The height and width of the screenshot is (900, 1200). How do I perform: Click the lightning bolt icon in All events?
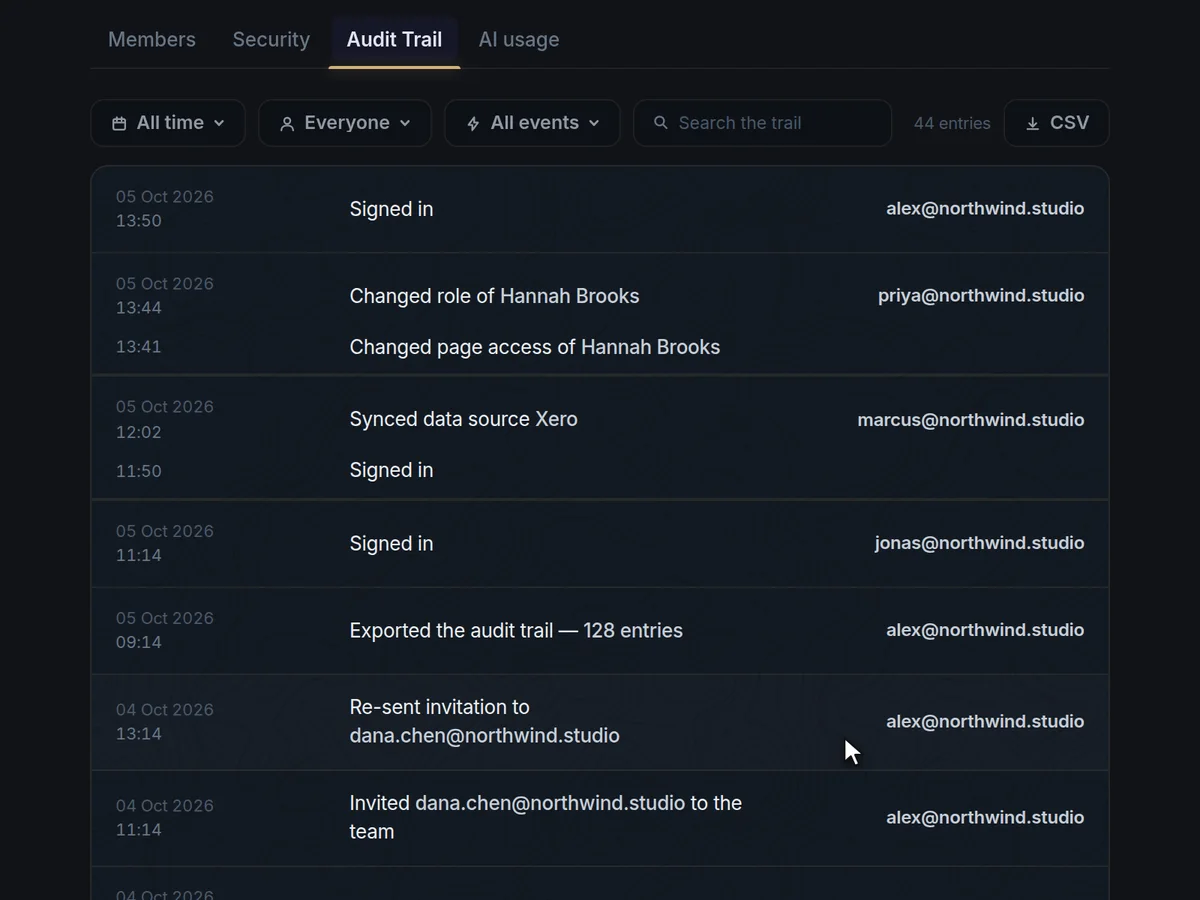[x=473, y=123]
